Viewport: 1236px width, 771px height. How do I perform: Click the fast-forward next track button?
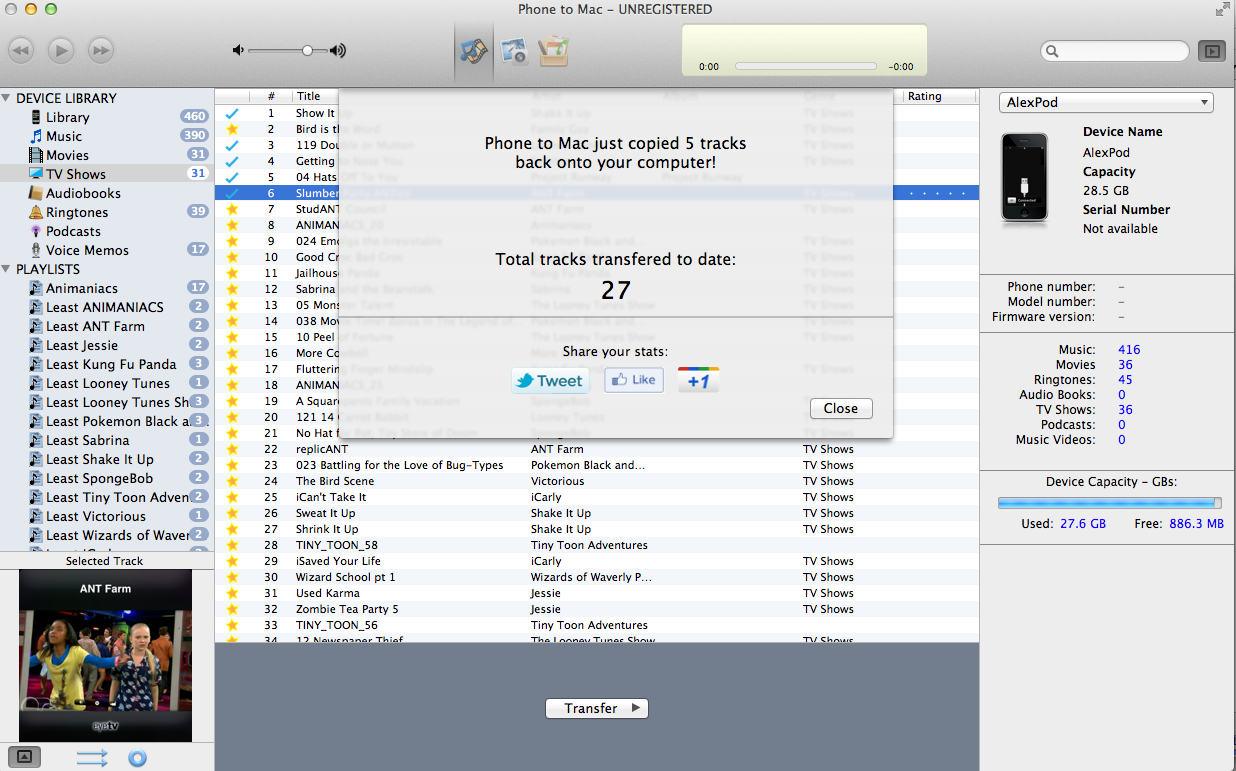[x=100, y=50]
